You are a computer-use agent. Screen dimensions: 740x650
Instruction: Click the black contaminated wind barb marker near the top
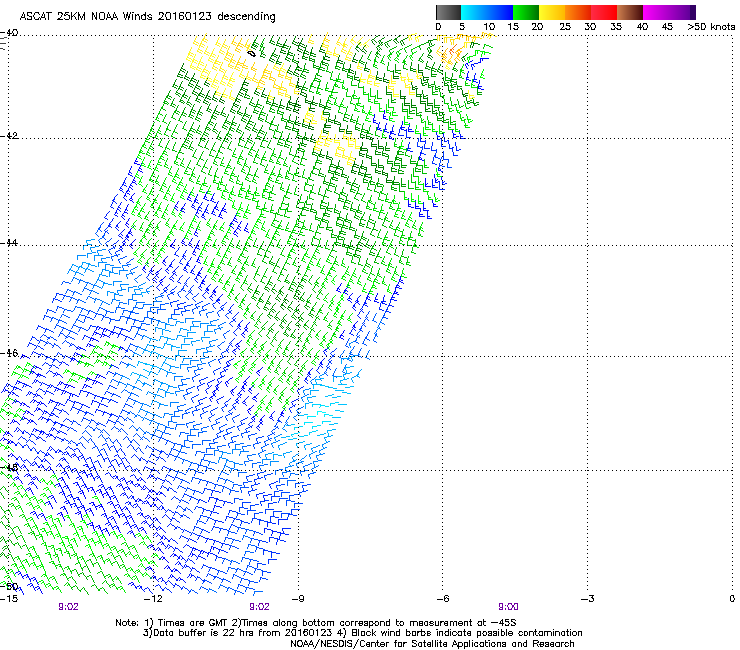click(x=252, y=54)
